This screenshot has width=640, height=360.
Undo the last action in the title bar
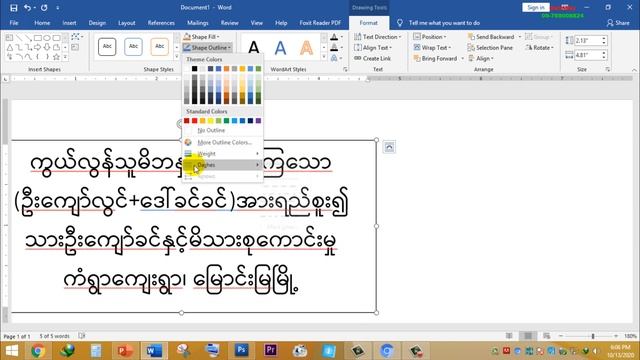click(27, 7)
